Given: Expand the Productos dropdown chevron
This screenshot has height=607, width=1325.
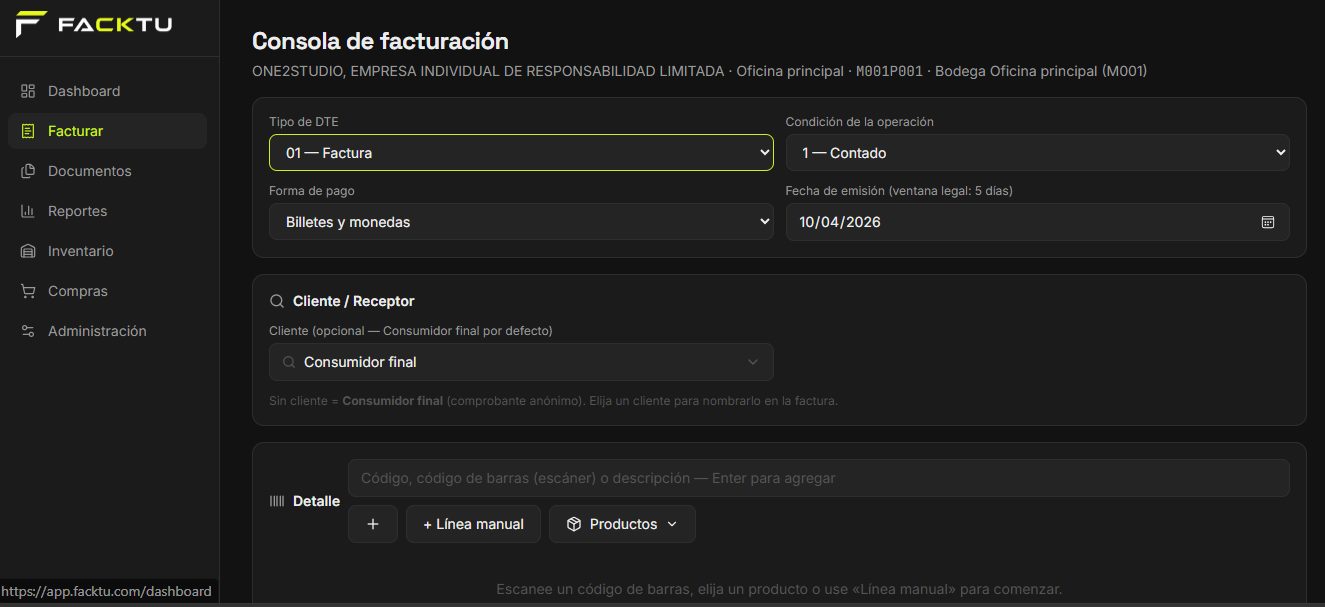Looking at the screenshot, I should pos(672,524).
